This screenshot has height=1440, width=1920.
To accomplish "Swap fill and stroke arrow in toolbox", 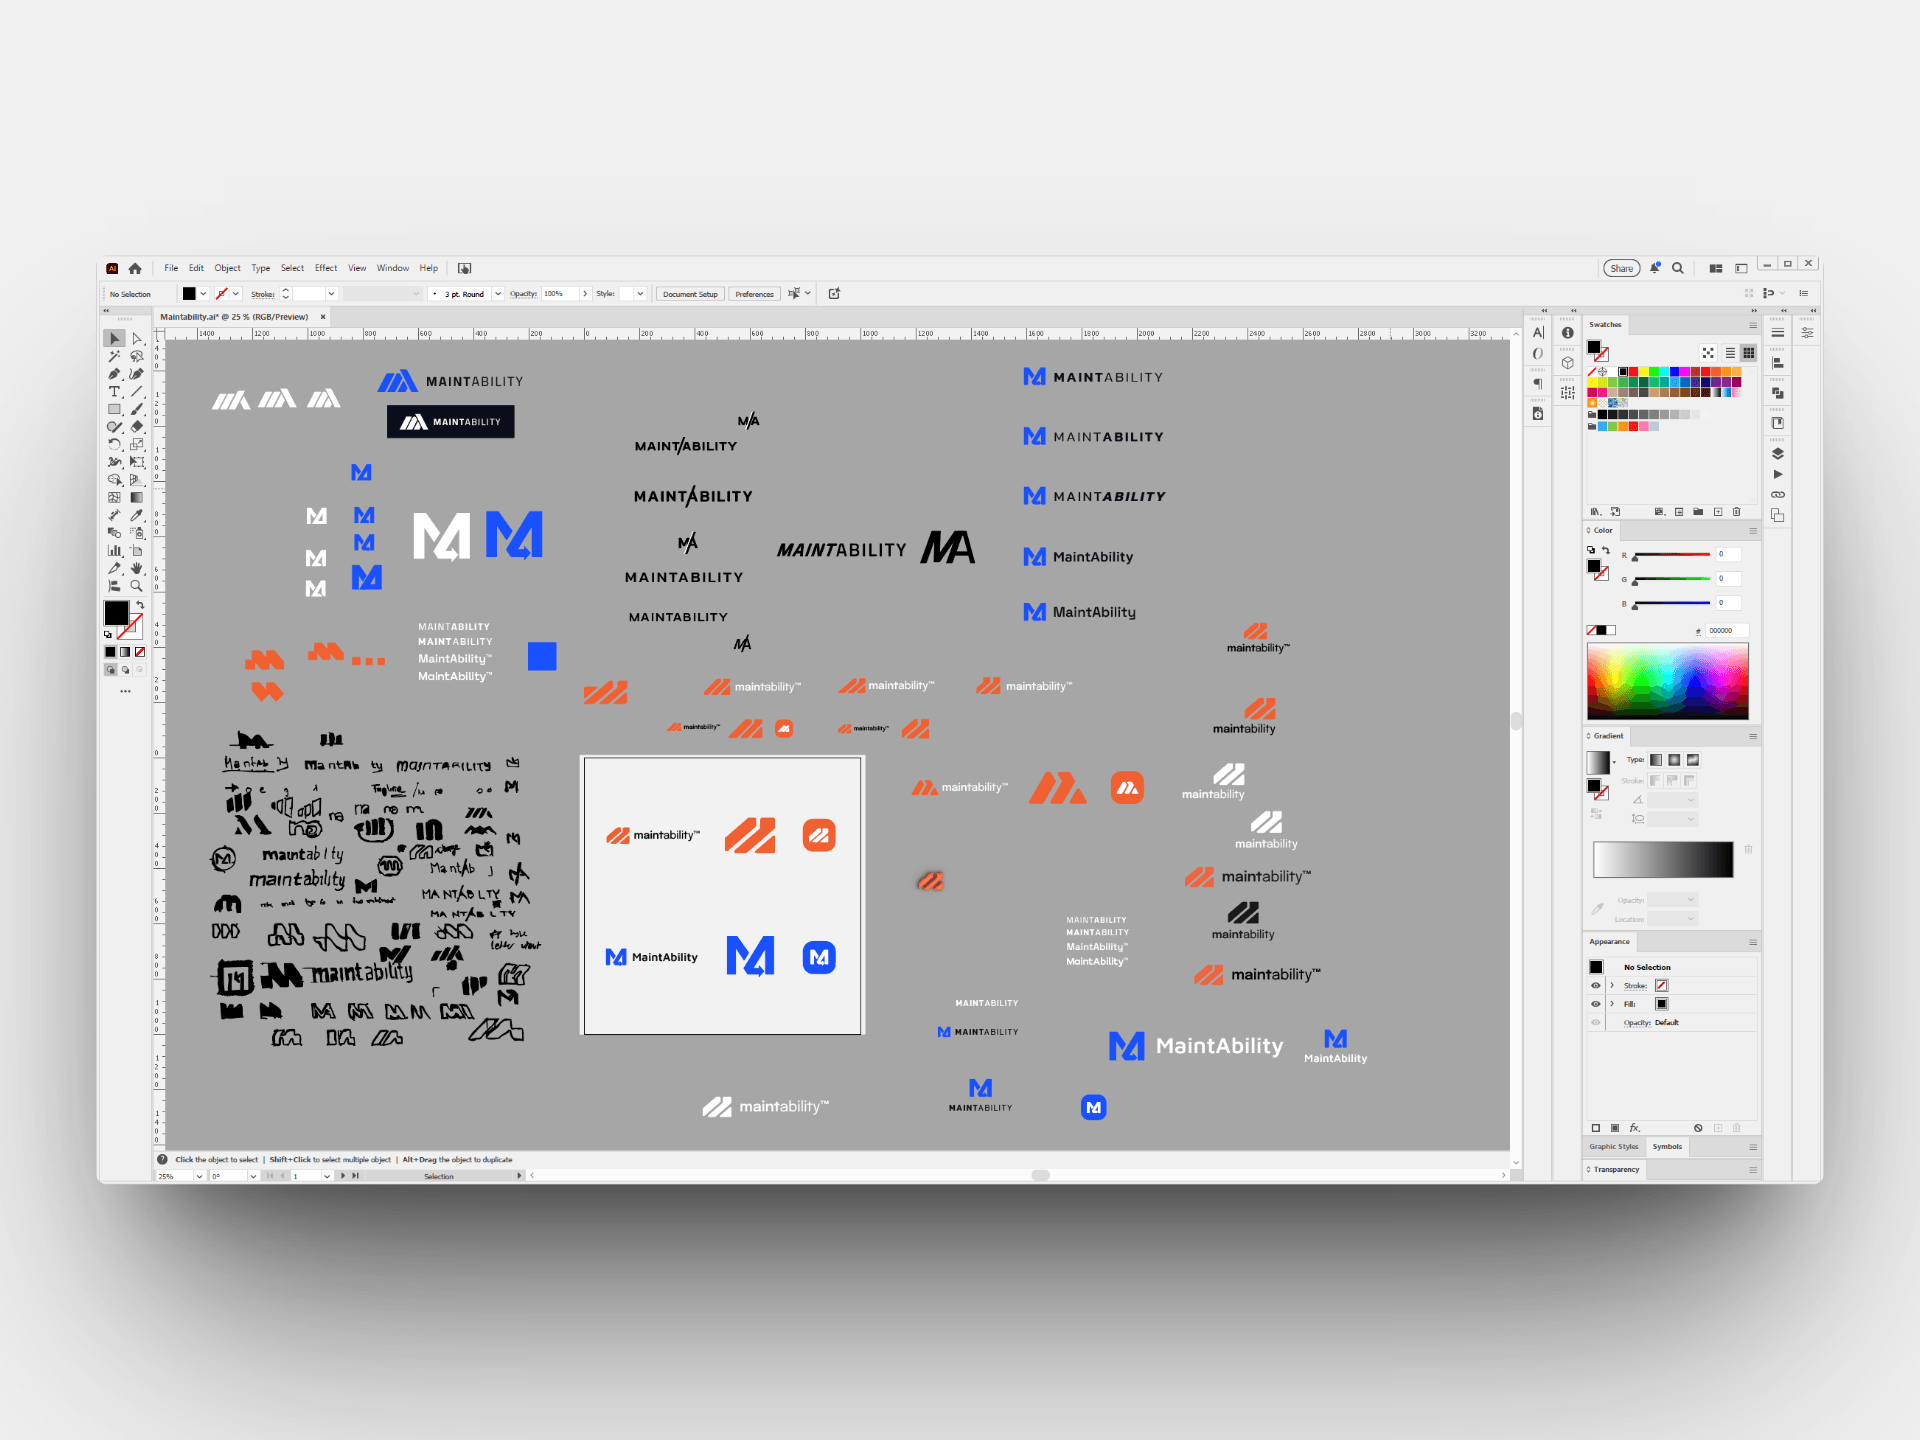I will 140,605.
